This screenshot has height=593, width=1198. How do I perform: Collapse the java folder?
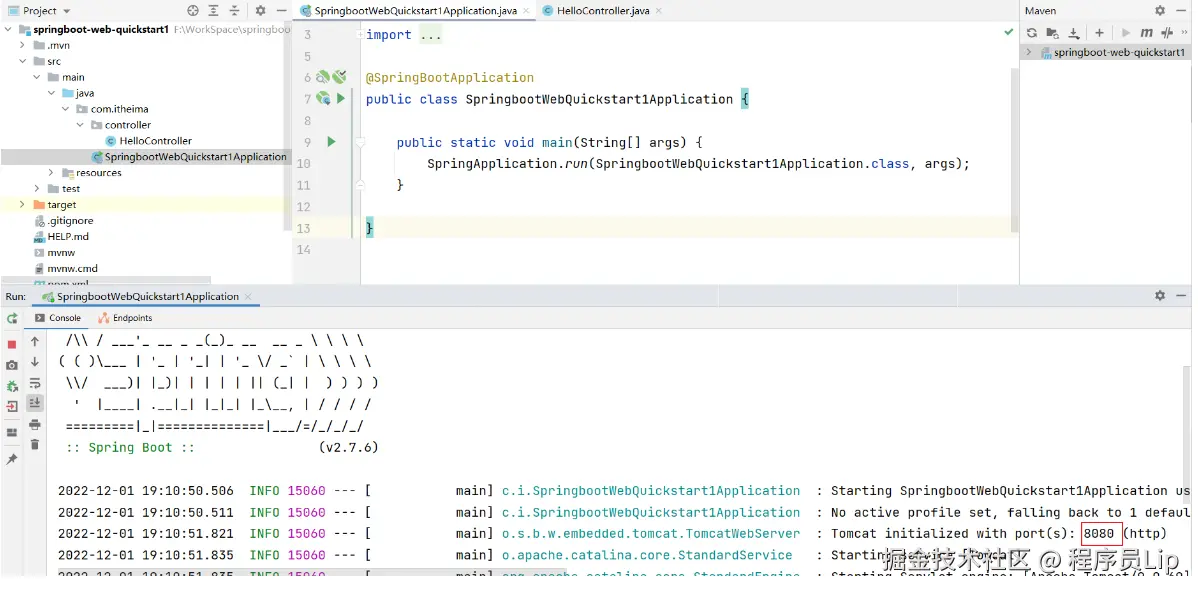(52, 93)
